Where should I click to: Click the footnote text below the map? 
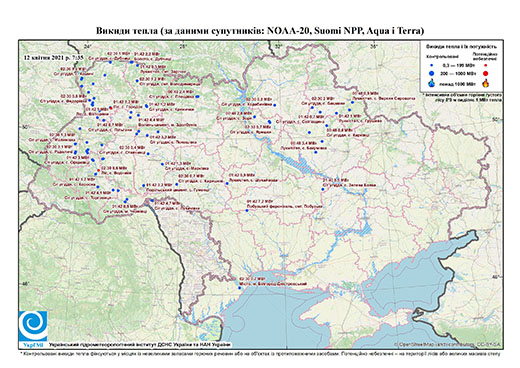point(260,353)
